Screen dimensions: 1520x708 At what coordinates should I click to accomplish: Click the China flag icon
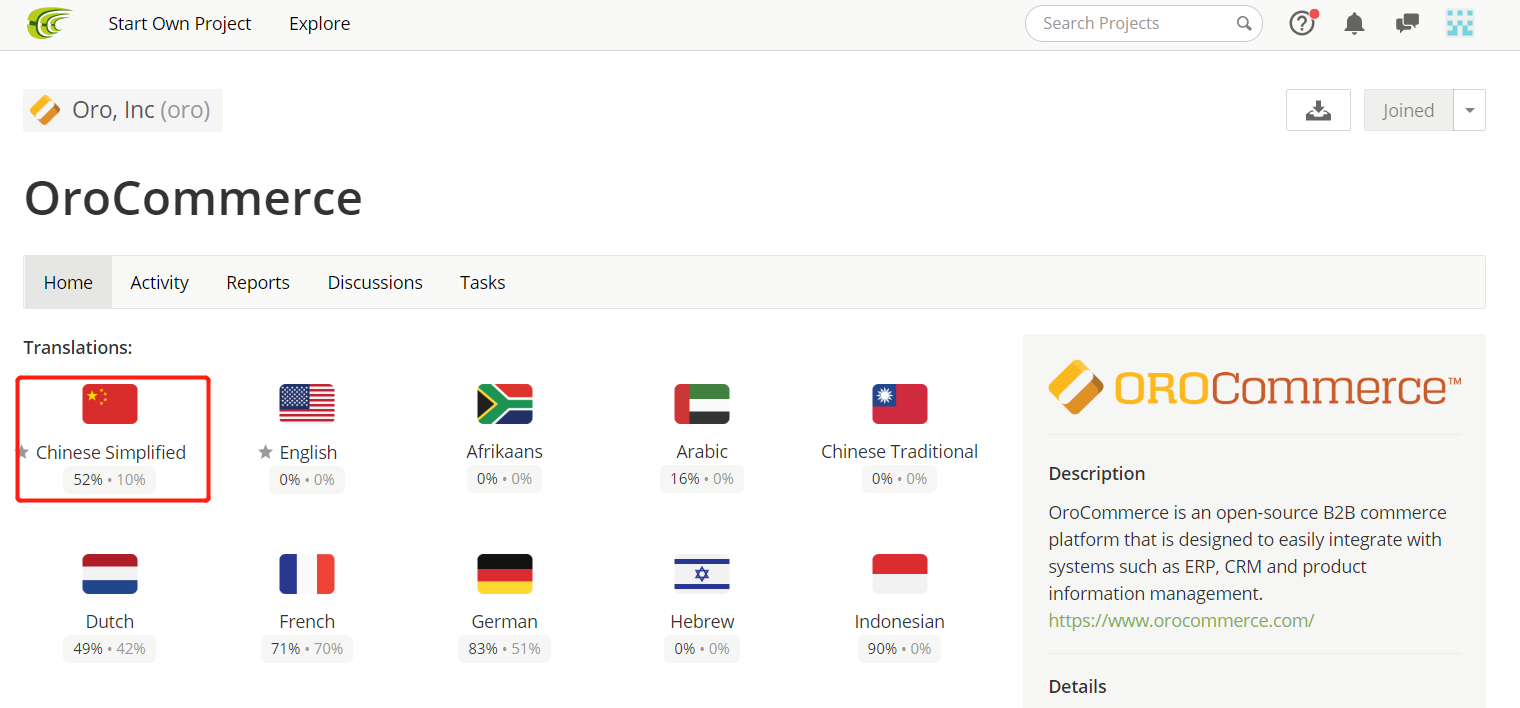click(x=110, y=404)
